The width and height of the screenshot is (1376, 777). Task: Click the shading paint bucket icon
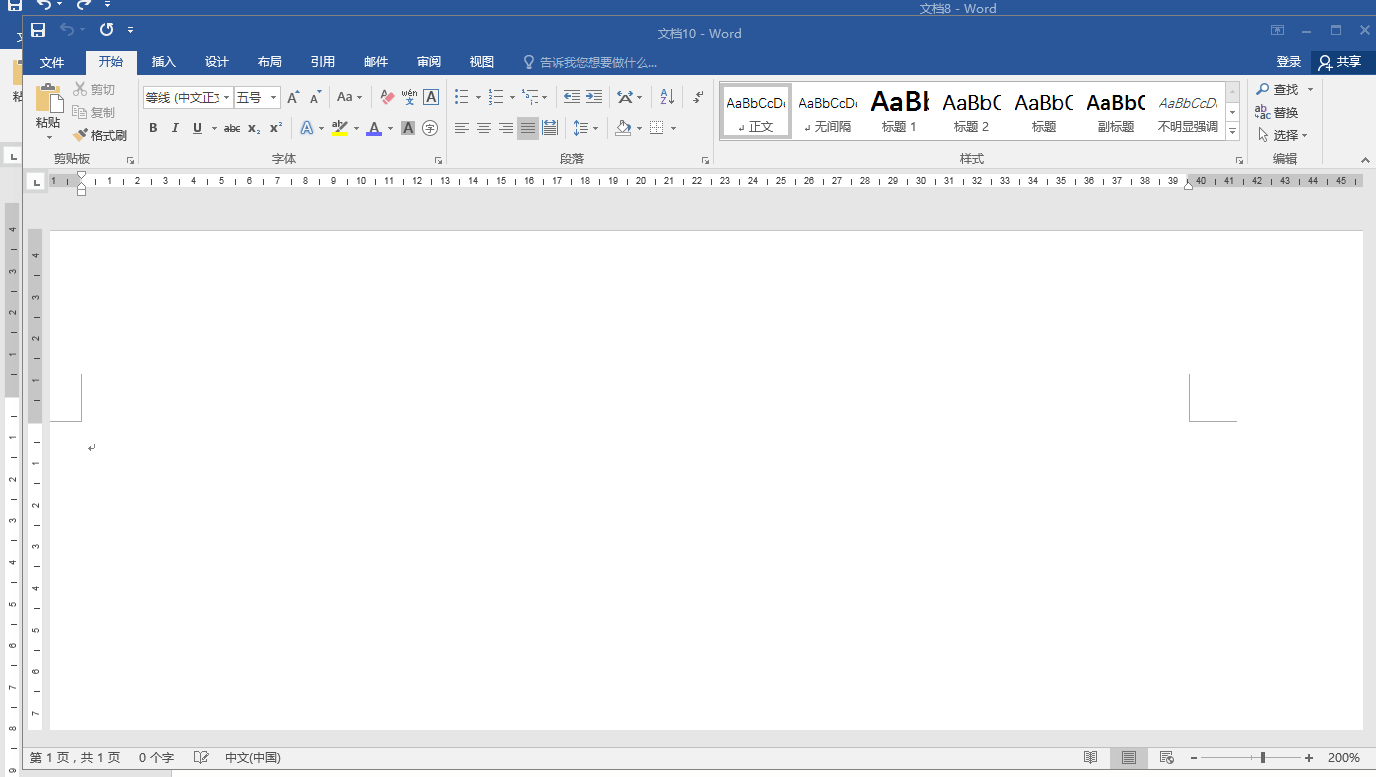623,128
